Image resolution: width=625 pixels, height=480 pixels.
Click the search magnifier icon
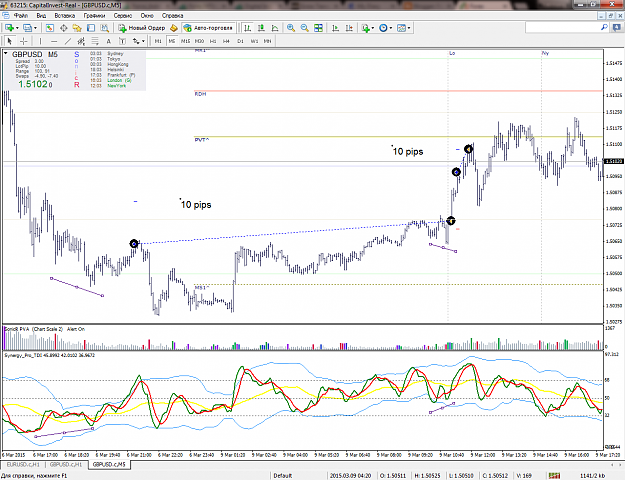[604, 27]
